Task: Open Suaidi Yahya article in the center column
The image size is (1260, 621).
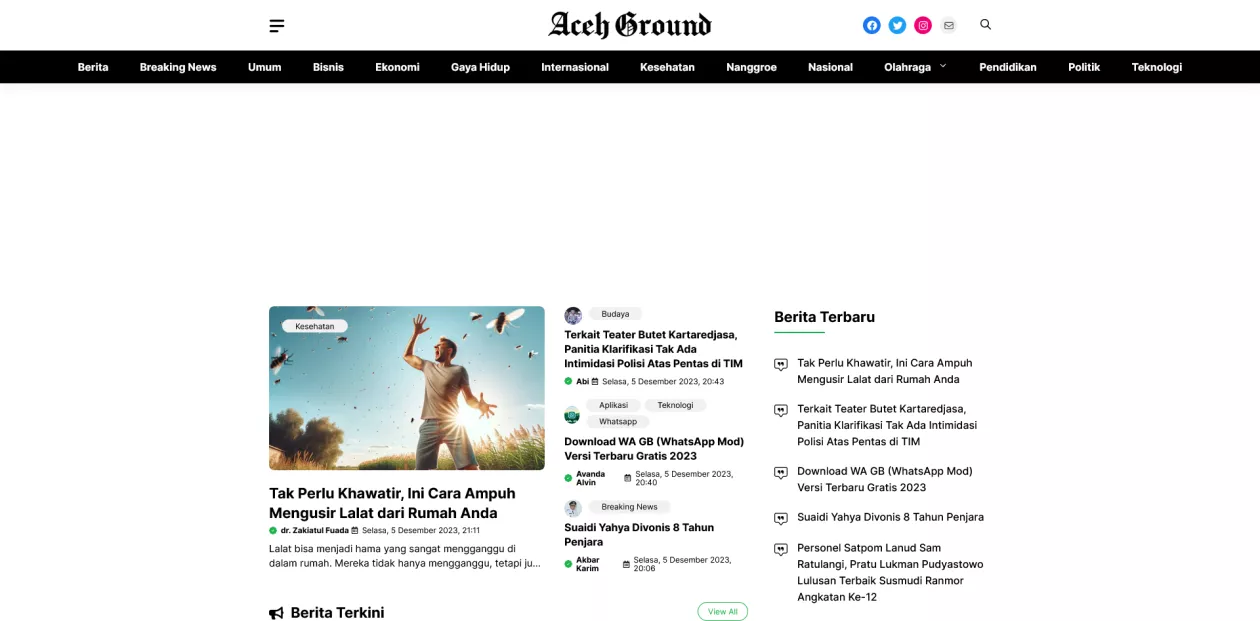Action: 639,534
